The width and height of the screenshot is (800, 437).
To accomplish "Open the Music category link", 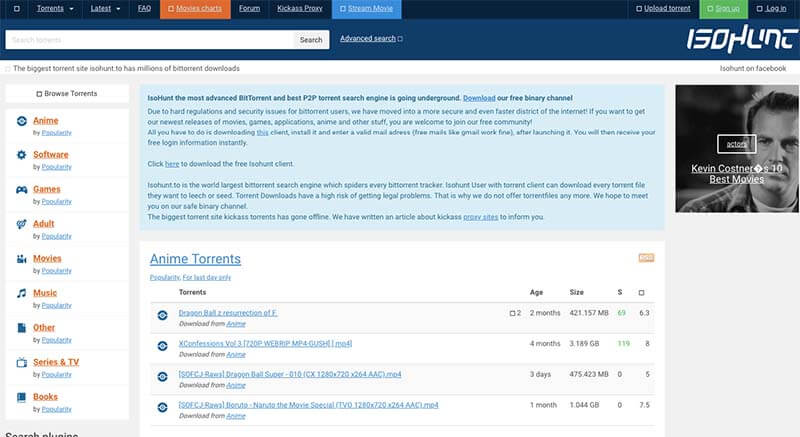I will pos(45,293).
